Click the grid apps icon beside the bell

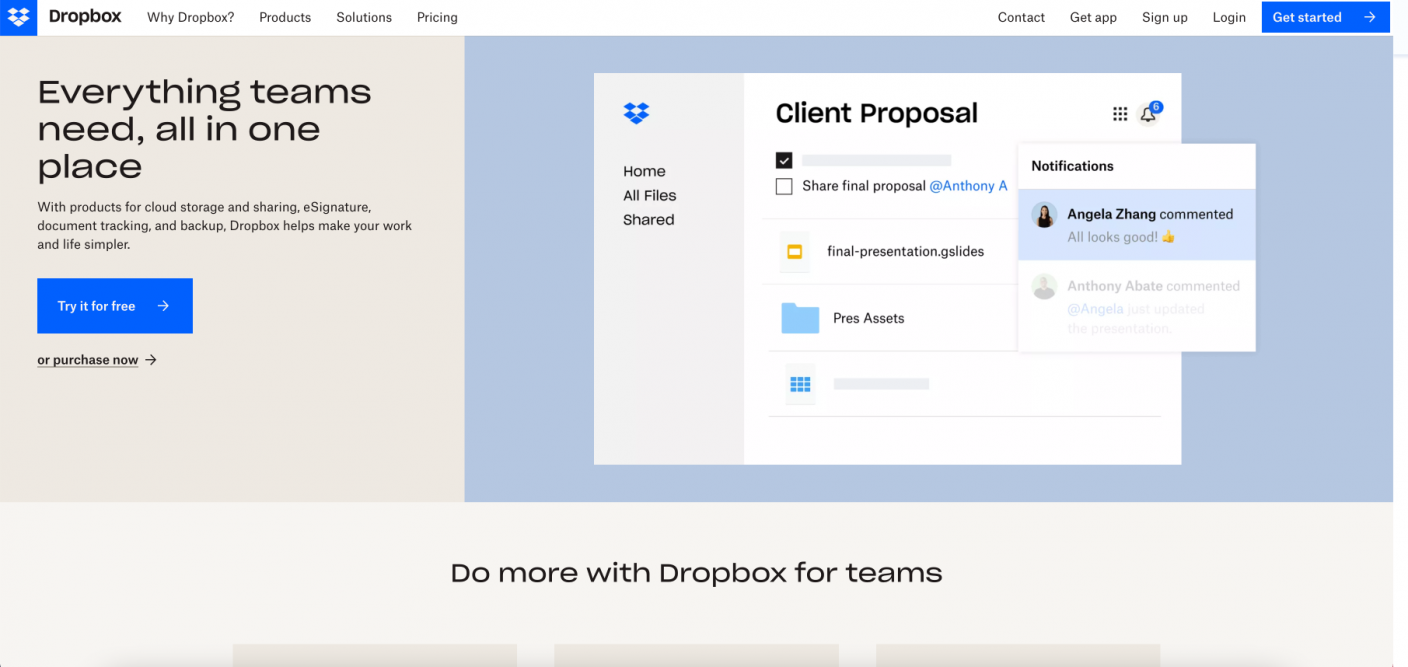pyautogui.click(x=1120, y=113)
